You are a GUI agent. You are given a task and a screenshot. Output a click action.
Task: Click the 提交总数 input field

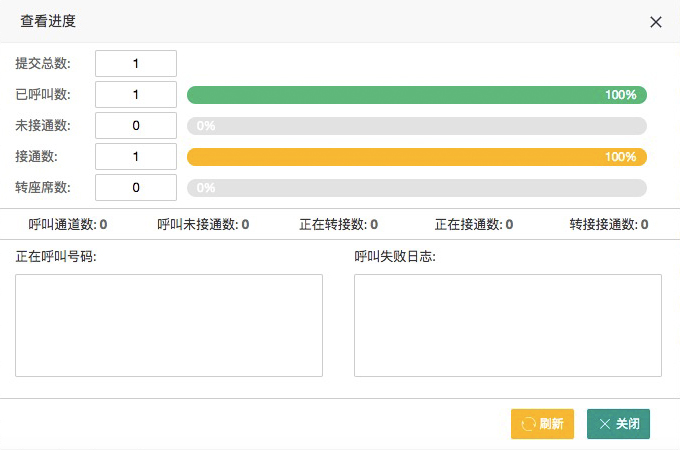pos(136,64)
